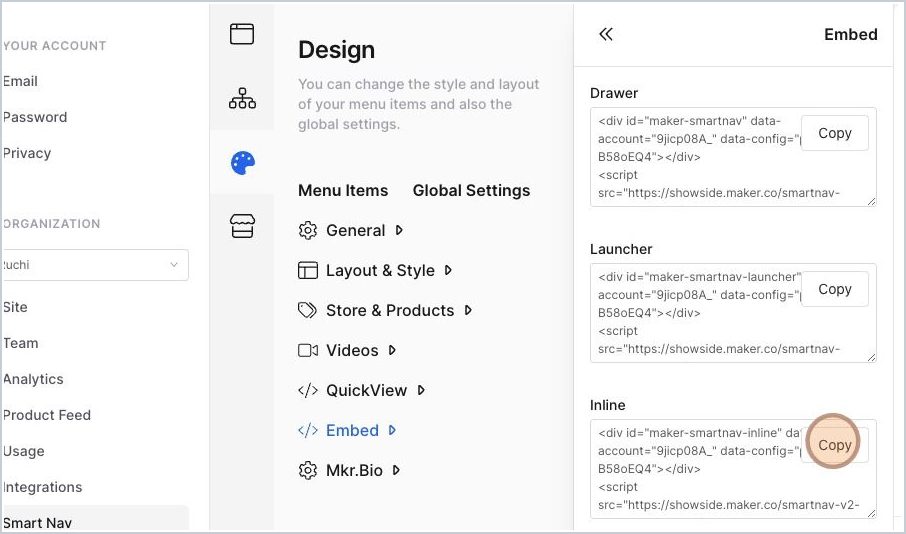Screen dimensions: 906x534
Task: Click the Launcher text area resize handle
Action: (871, 357)
